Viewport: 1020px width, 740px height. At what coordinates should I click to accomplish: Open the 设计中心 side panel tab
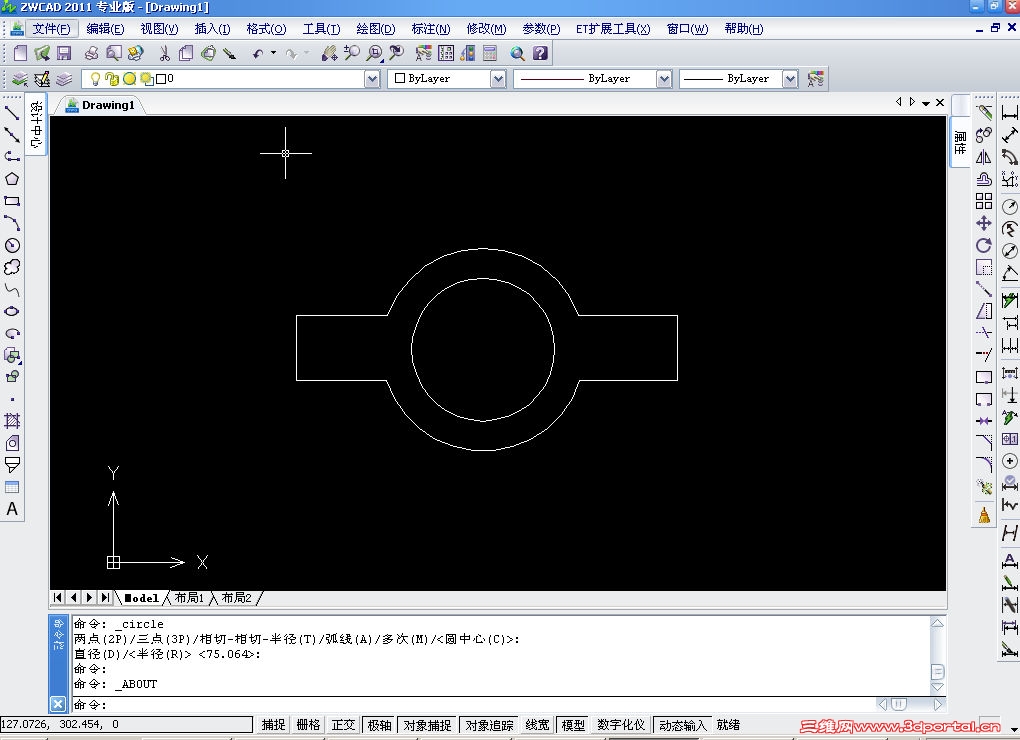coord(36,124)
